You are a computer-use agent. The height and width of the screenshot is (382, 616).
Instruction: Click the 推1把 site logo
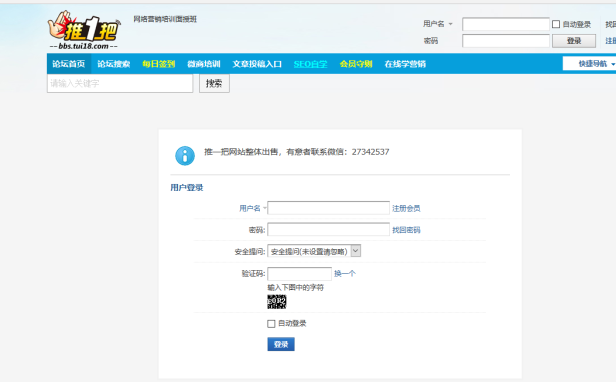[84, 30]
